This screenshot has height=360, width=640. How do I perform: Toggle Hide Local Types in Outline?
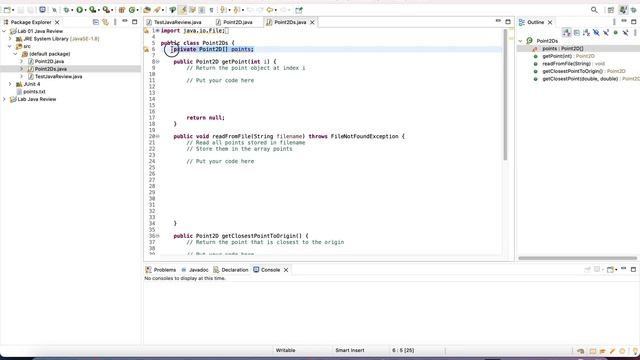[x=626, y=32]
